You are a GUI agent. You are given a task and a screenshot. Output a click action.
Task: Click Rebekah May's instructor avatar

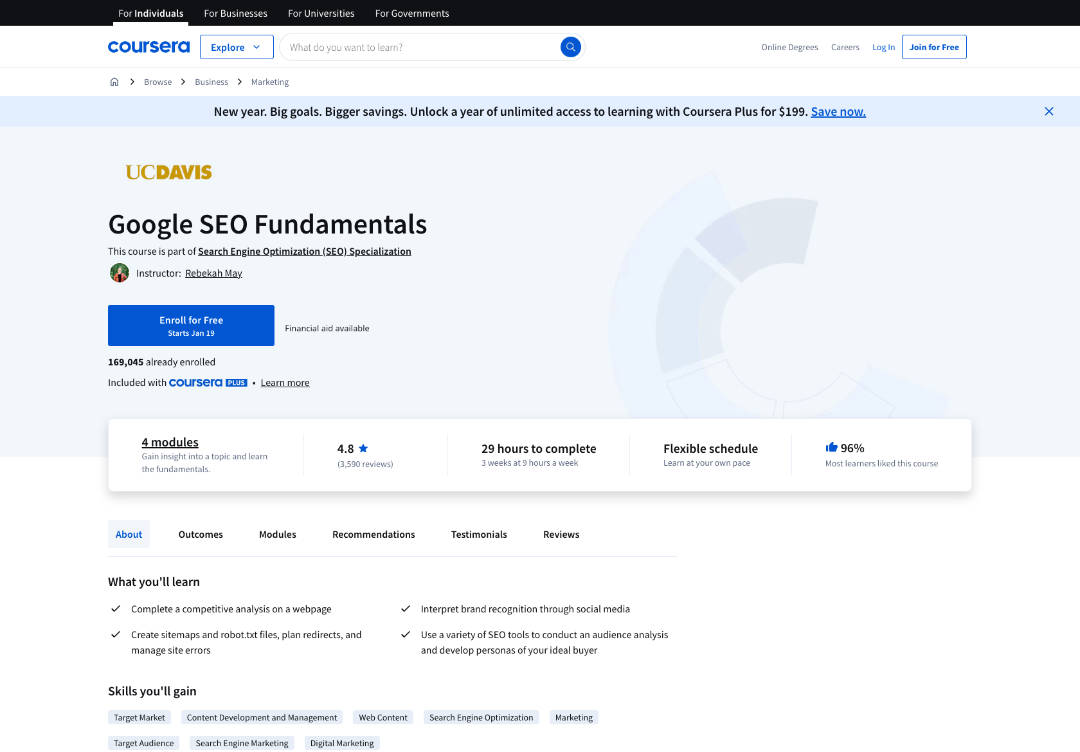tap(119, 272)
